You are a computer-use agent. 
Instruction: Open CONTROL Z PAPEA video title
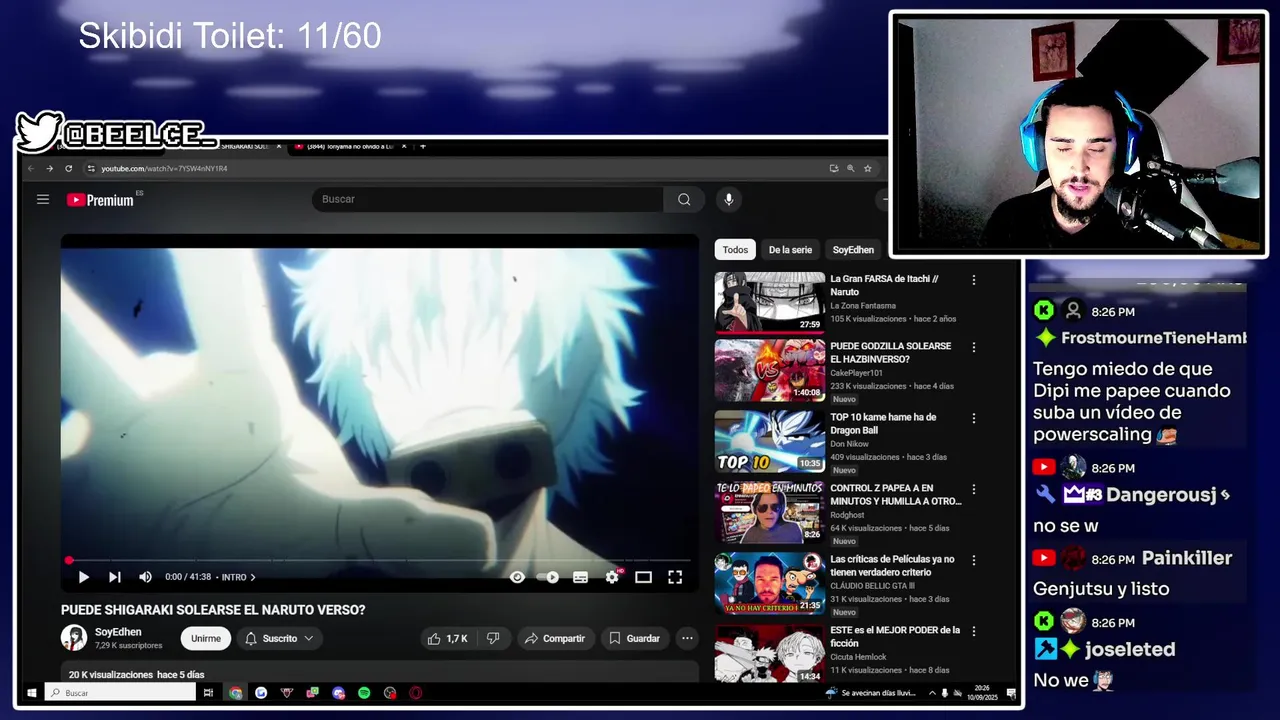895,495
